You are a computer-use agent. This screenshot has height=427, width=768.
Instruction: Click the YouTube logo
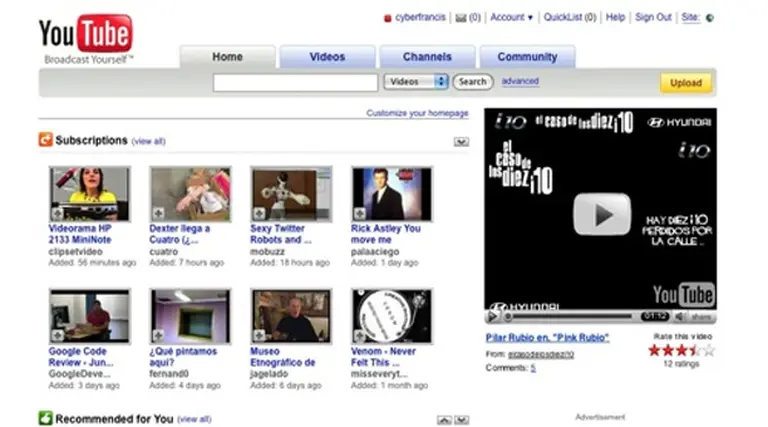point(86,39)
